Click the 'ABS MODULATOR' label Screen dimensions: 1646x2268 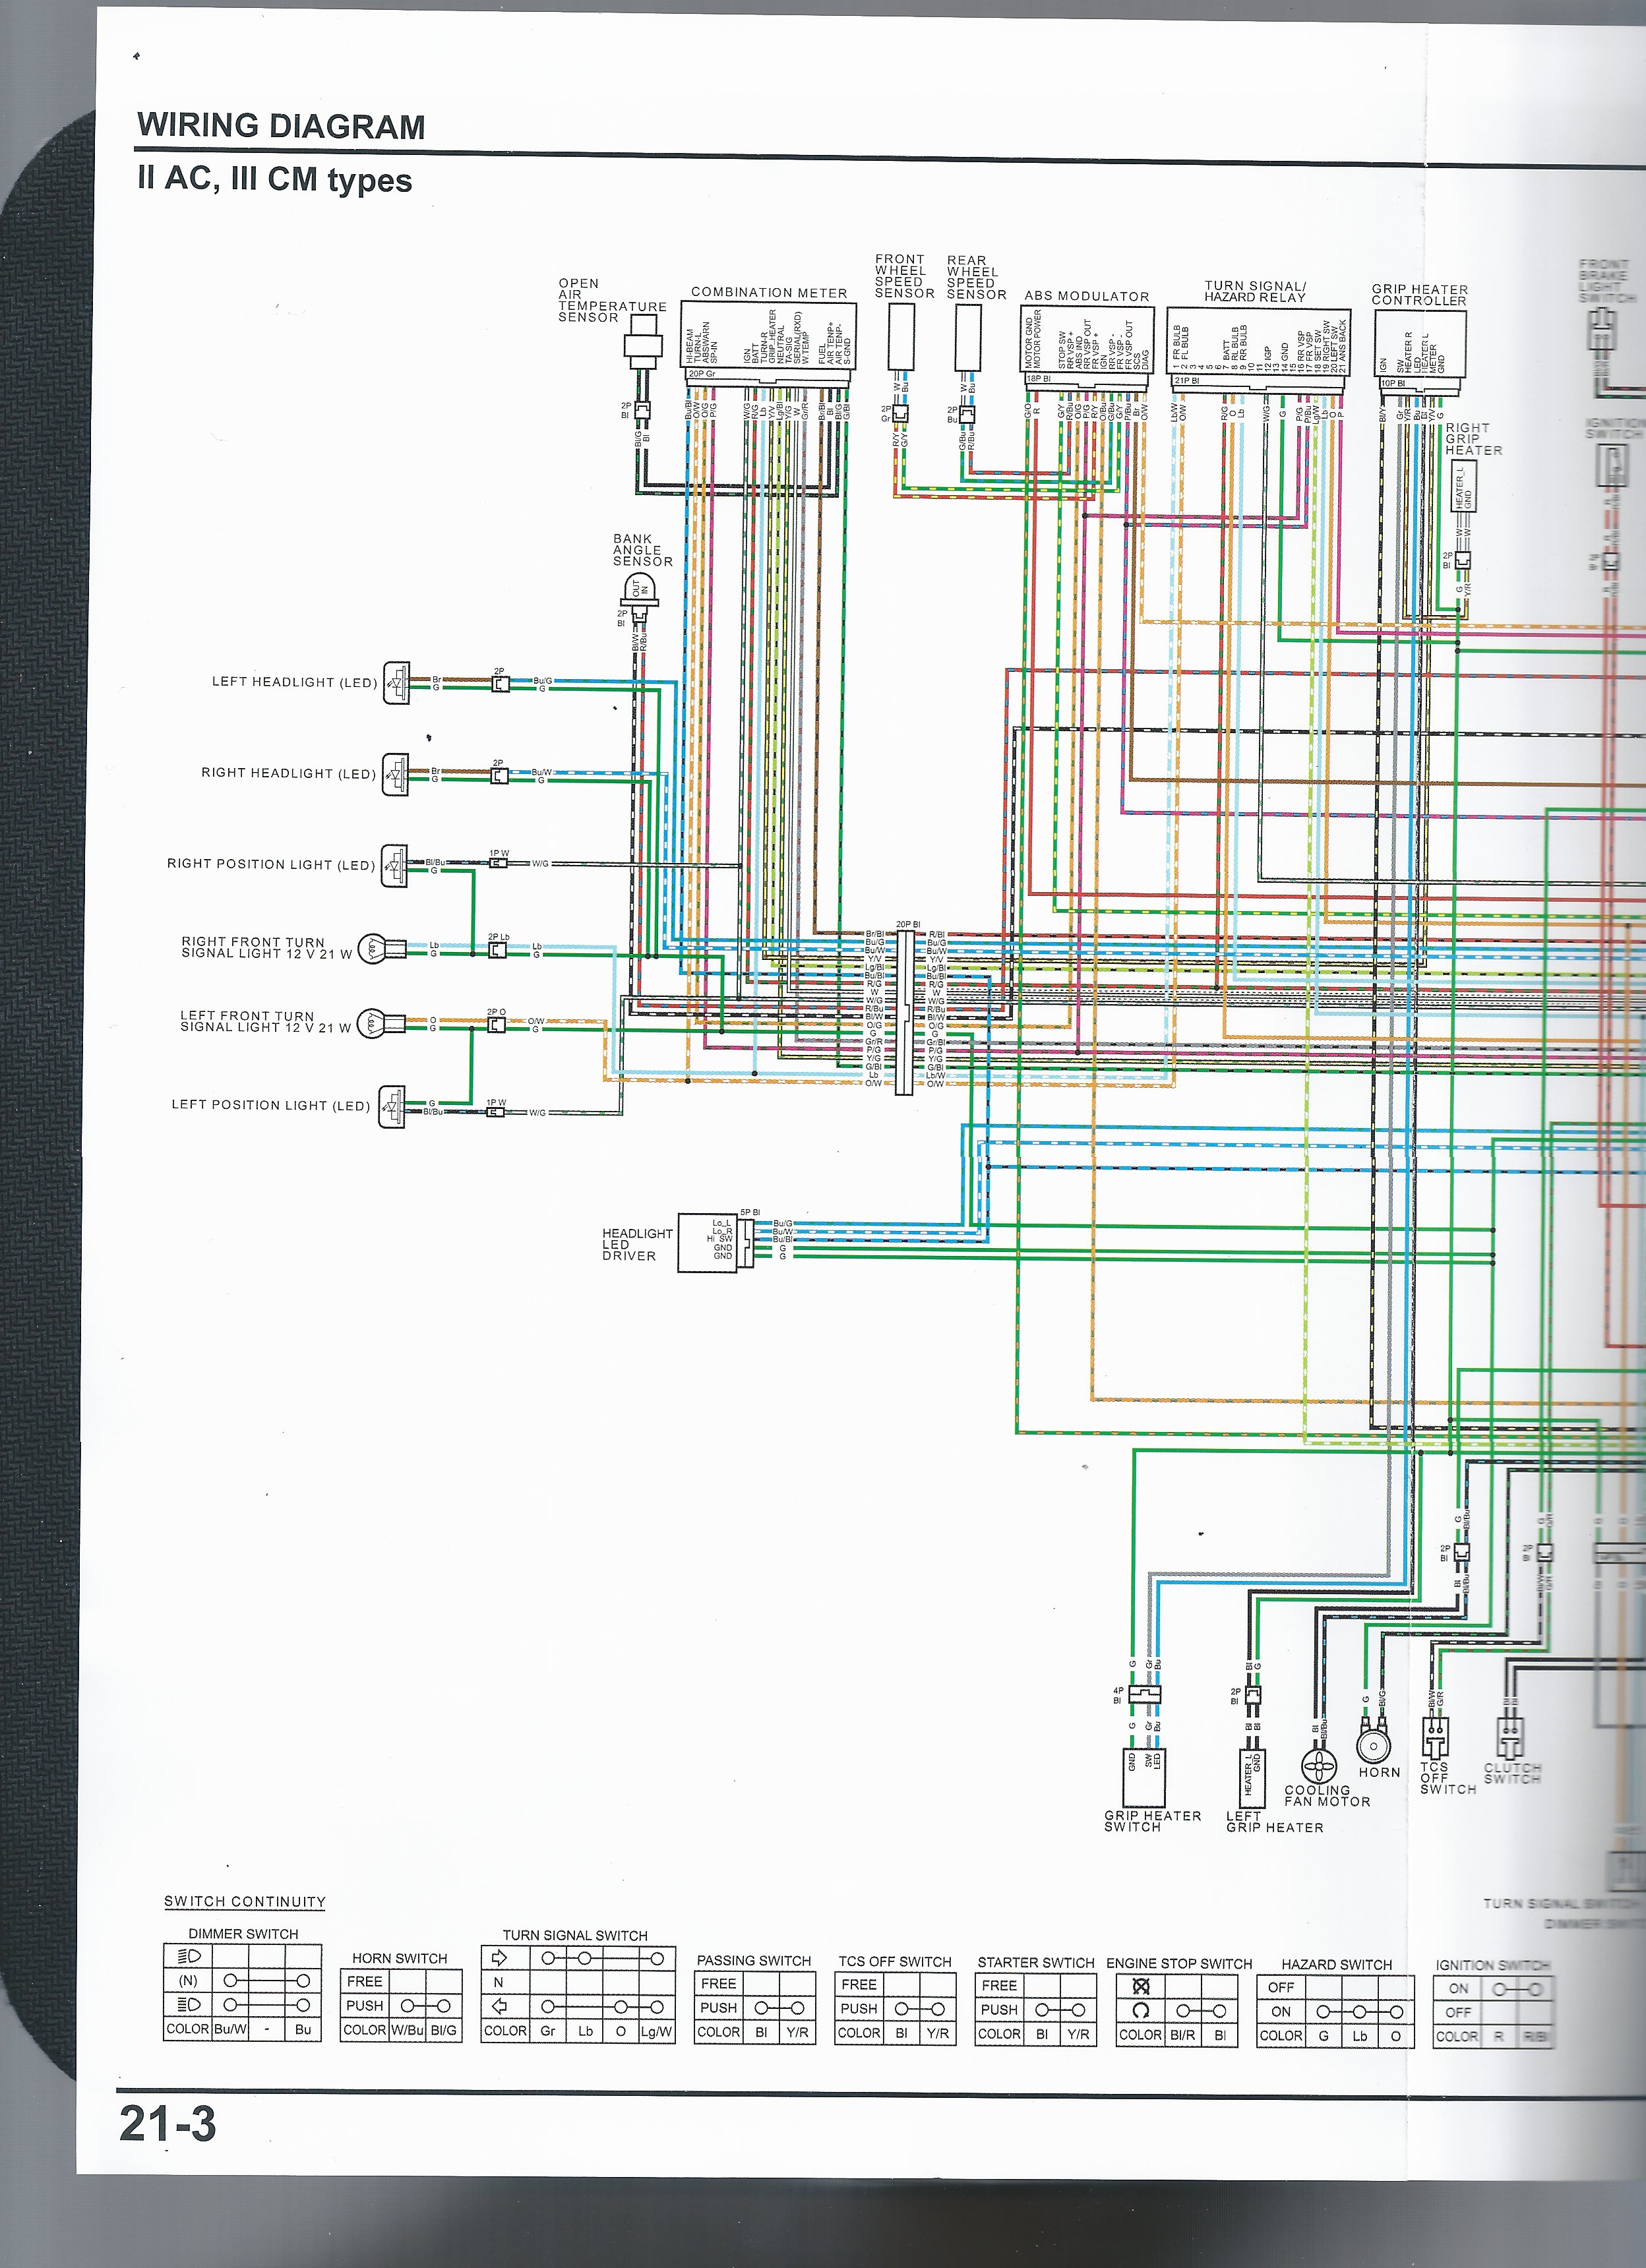(1087, 296)
